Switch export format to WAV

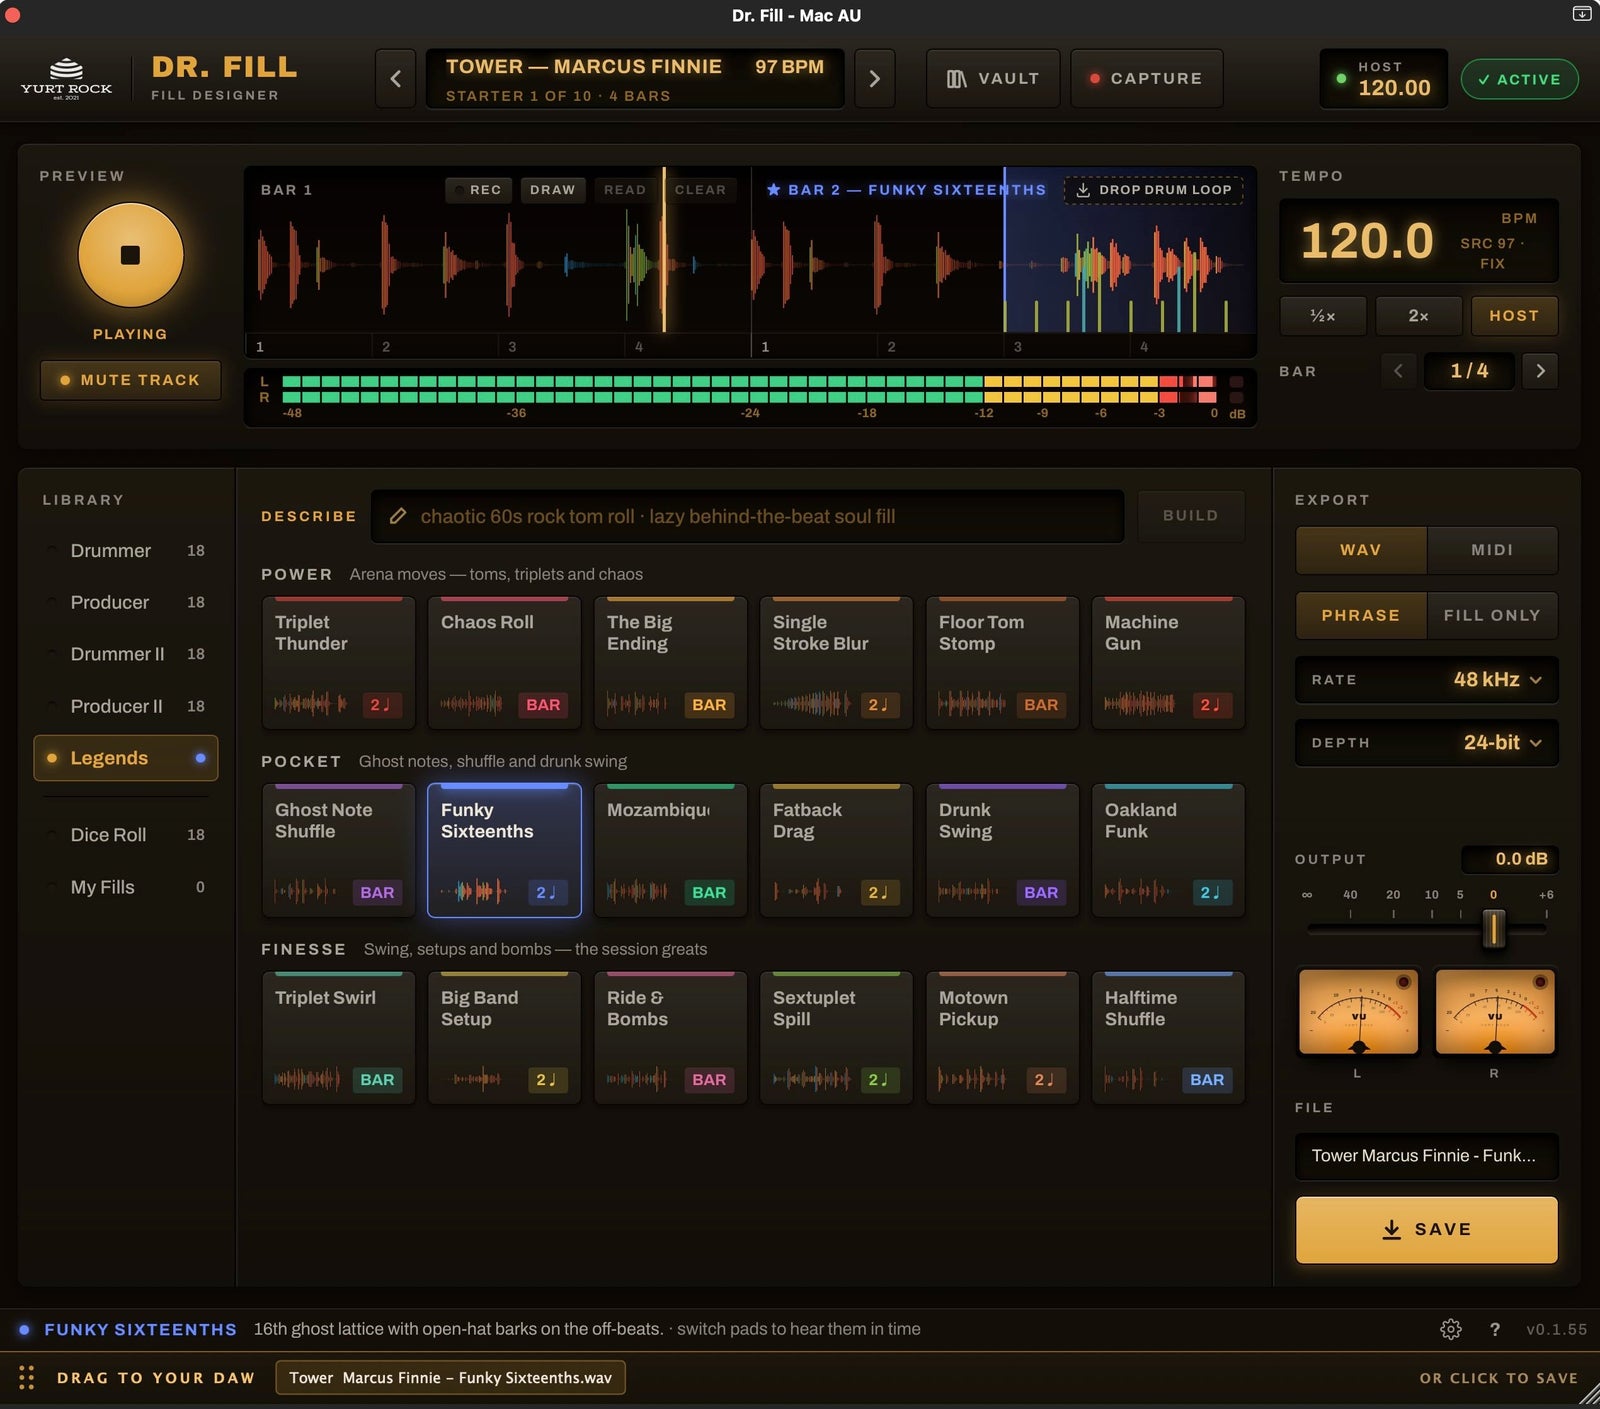point(1361,550)
